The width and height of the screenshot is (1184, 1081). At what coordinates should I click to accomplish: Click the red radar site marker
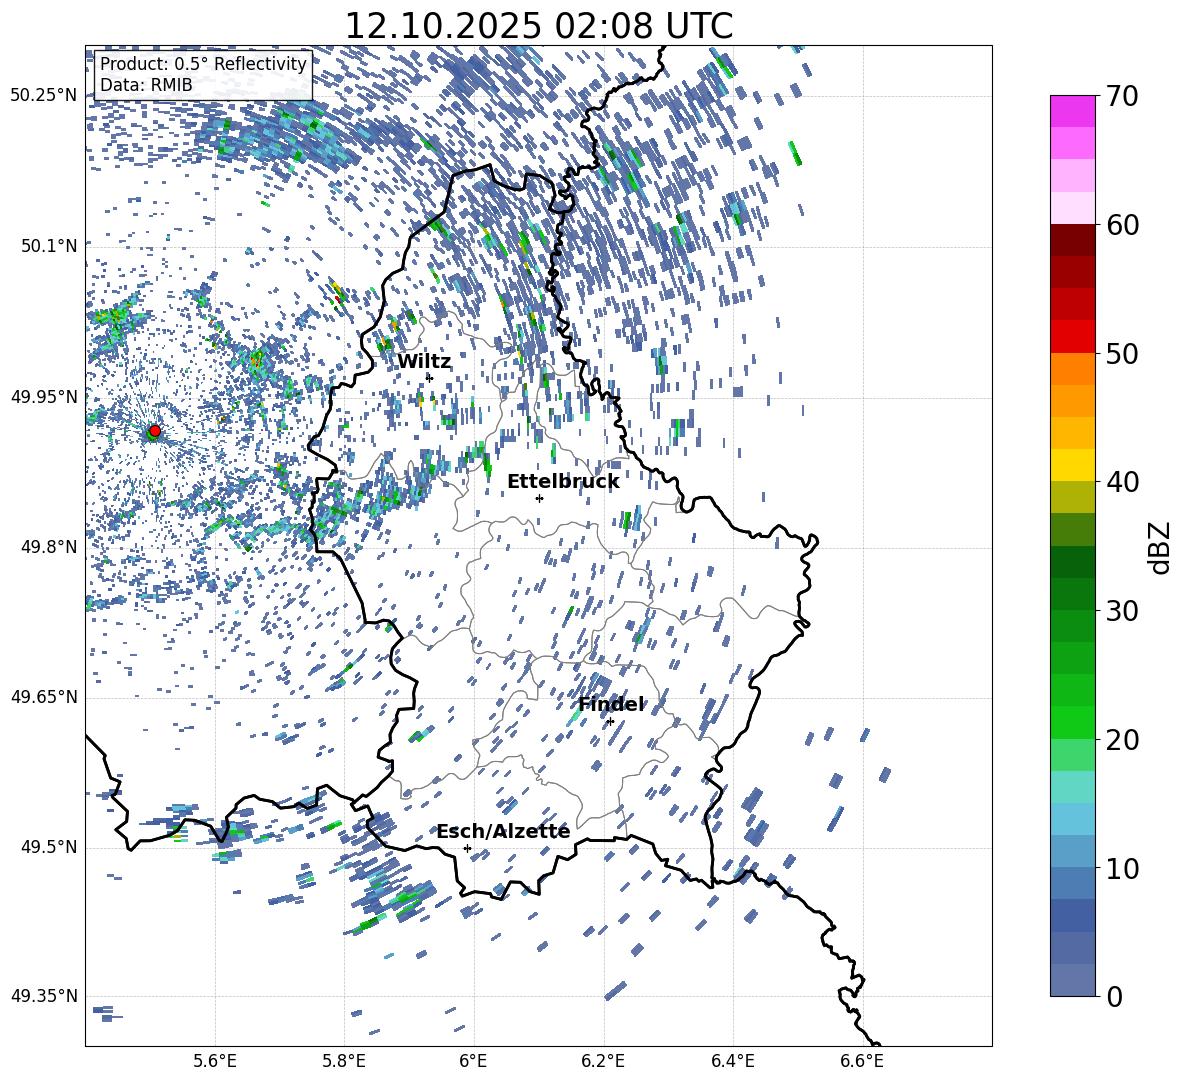tap(155, 431)
